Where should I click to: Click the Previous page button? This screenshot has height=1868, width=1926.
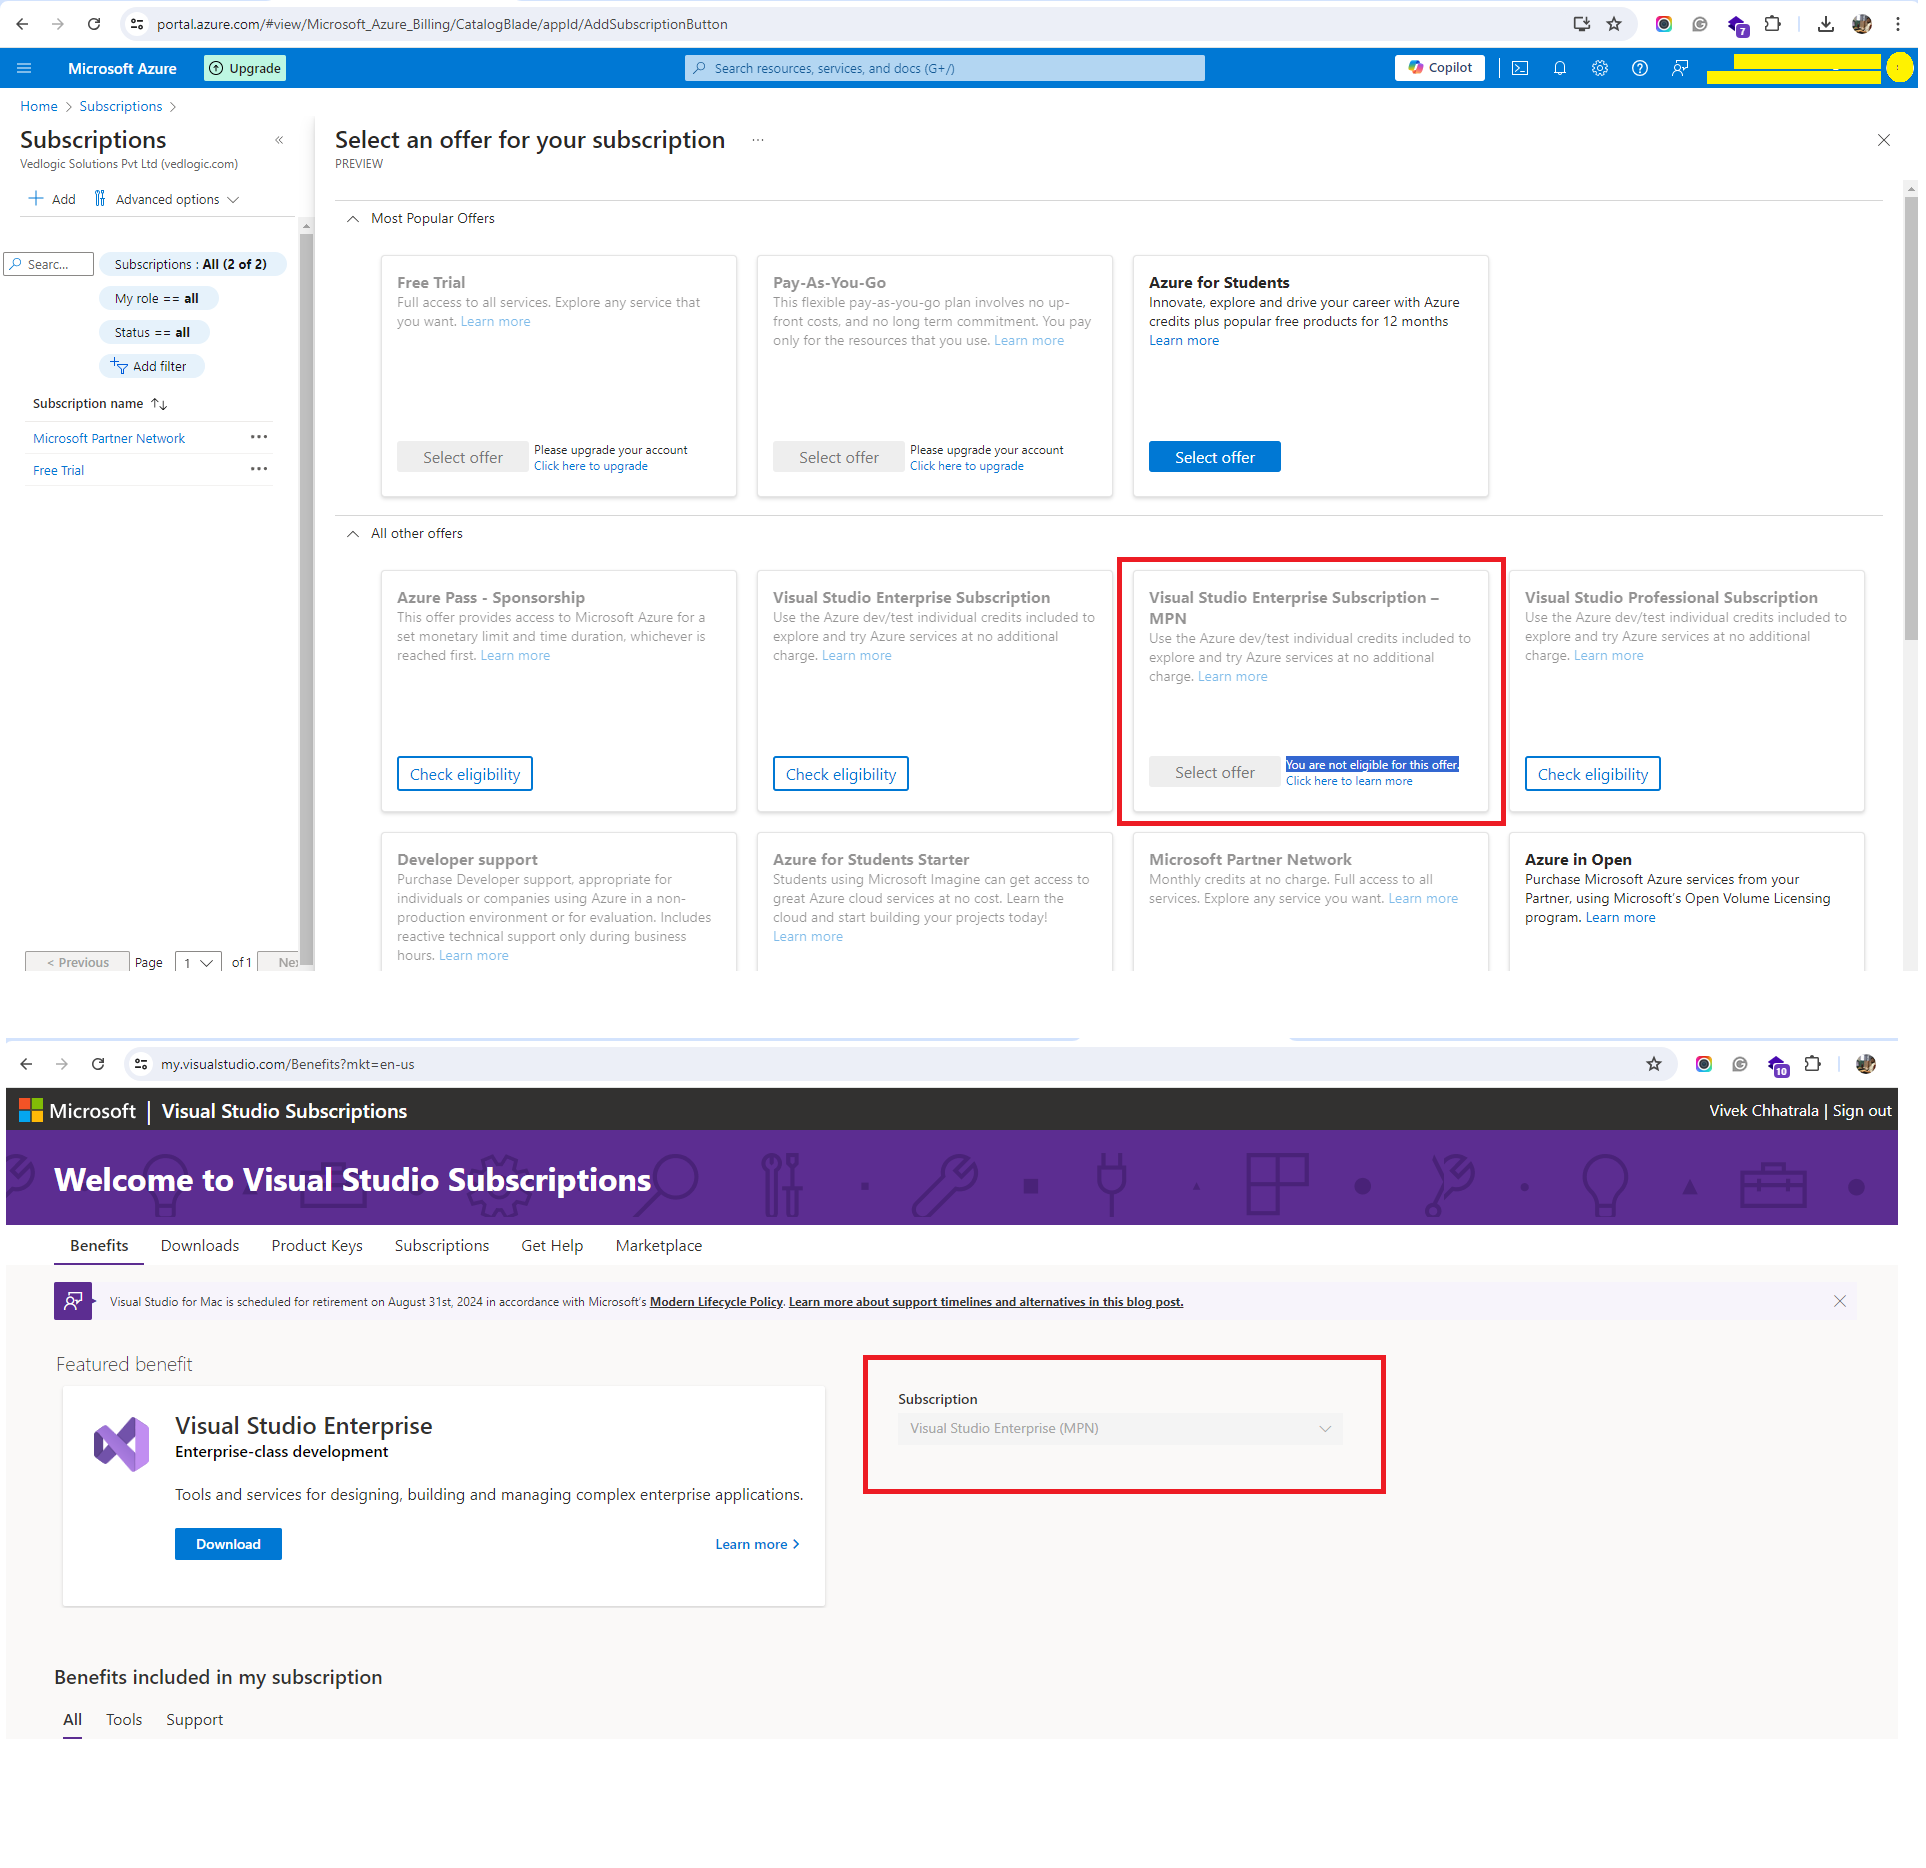point(78,962)
